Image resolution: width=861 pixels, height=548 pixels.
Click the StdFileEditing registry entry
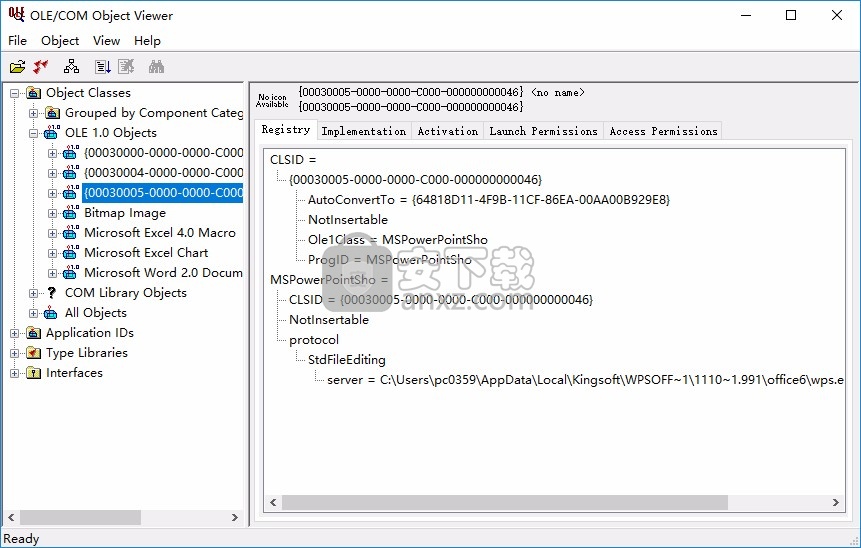click(x=346, y=360)
